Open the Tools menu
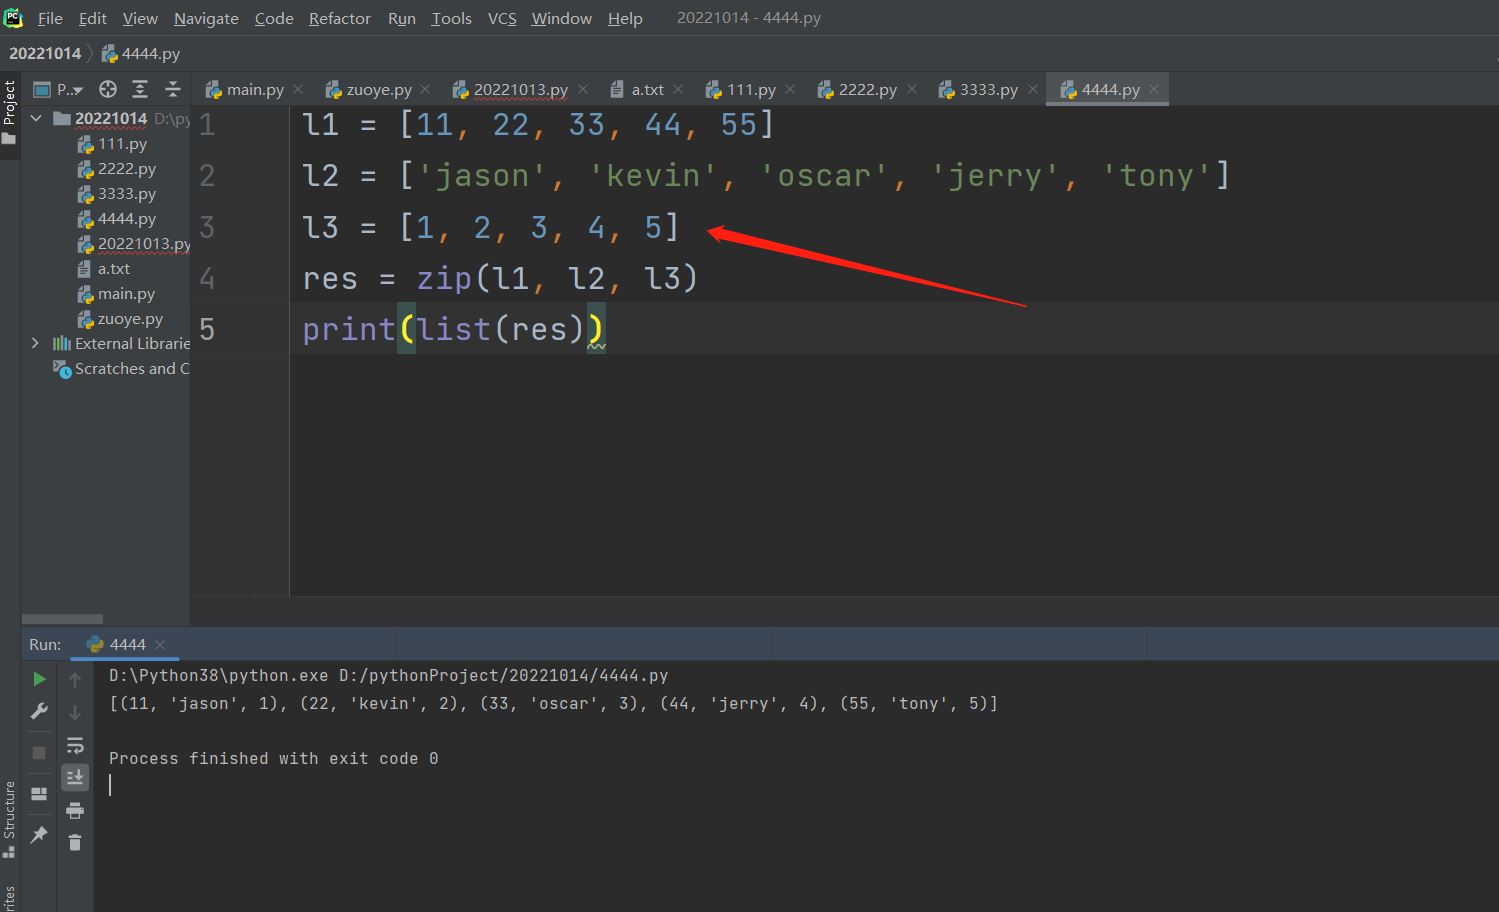Screen dimensions: 1499x912 click(x=451, y=18)
